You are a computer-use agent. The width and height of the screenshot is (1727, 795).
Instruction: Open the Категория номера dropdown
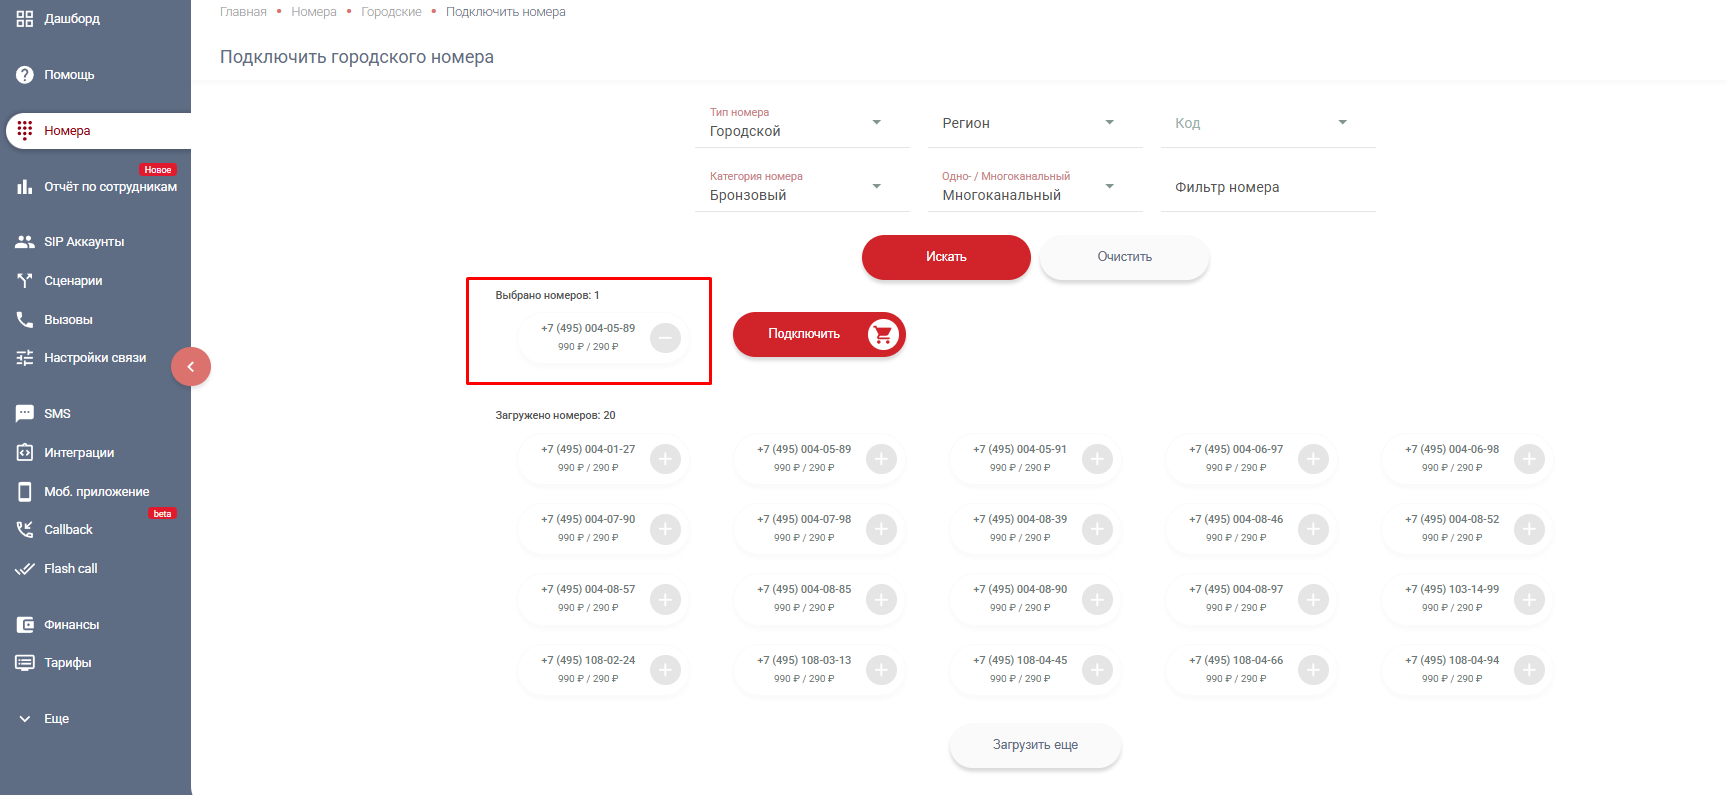tap(802, 188)
